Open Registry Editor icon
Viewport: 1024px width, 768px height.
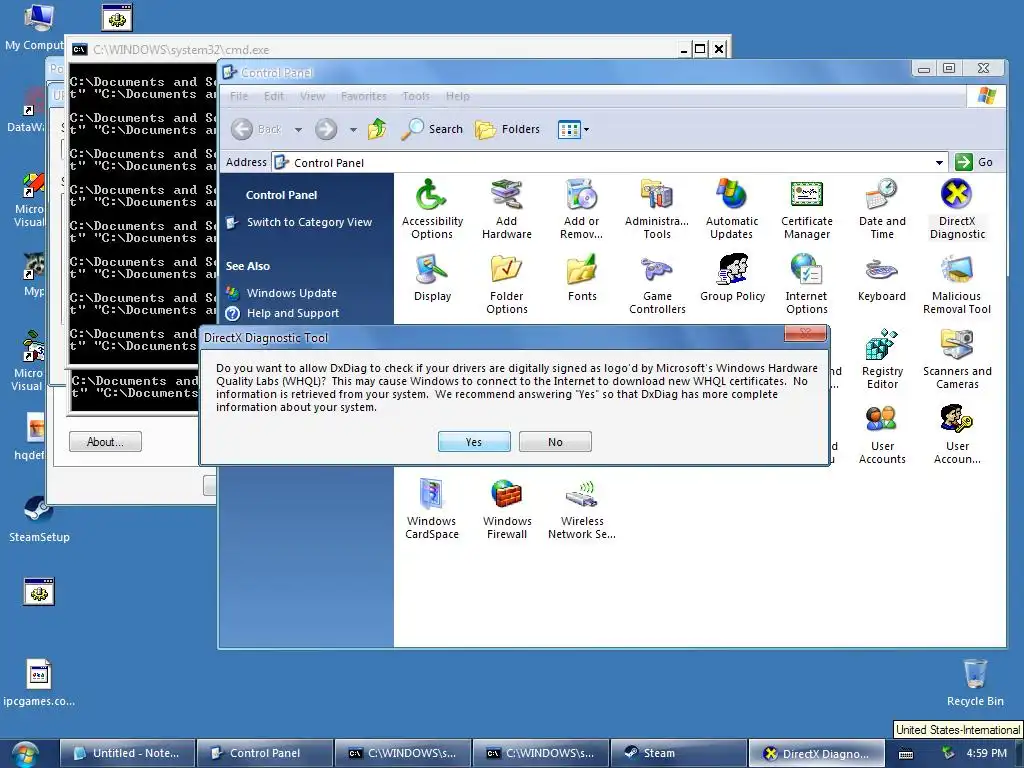click(882, 359)
